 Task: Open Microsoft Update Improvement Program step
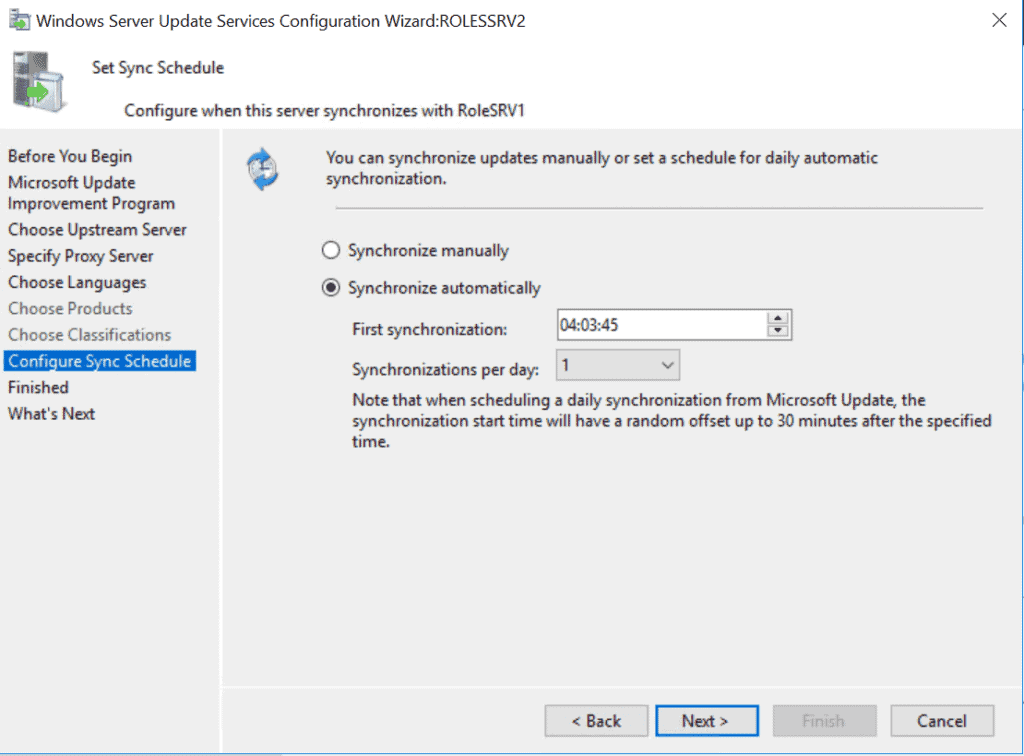[x=91, y=193]
